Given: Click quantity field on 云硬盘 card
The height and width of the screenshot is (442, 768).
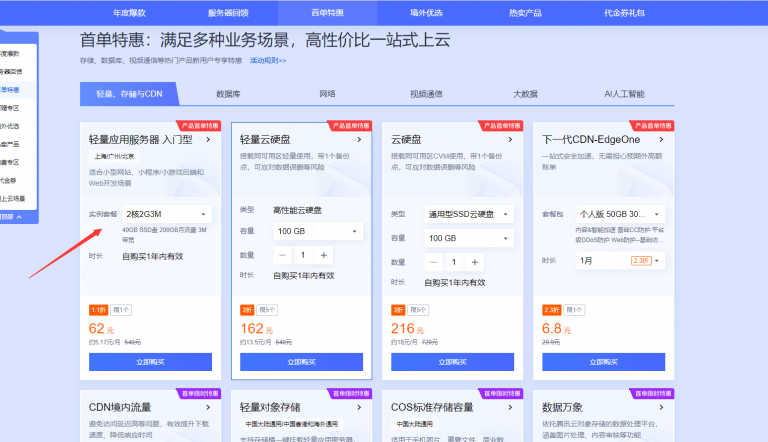Looking at the screenshot, I should pyautogui.click(x=454, y=262).
